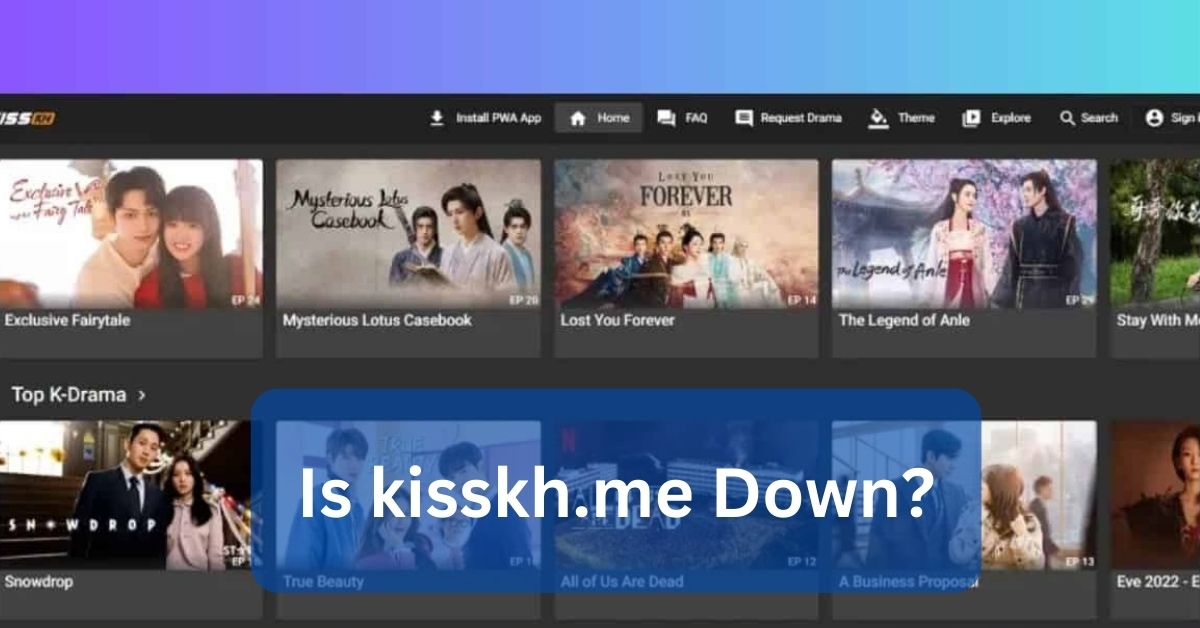The height and width of the screenshot is (628, 1200).
Task: Open the Theme menu label
Action: click(x=916, y=118)
